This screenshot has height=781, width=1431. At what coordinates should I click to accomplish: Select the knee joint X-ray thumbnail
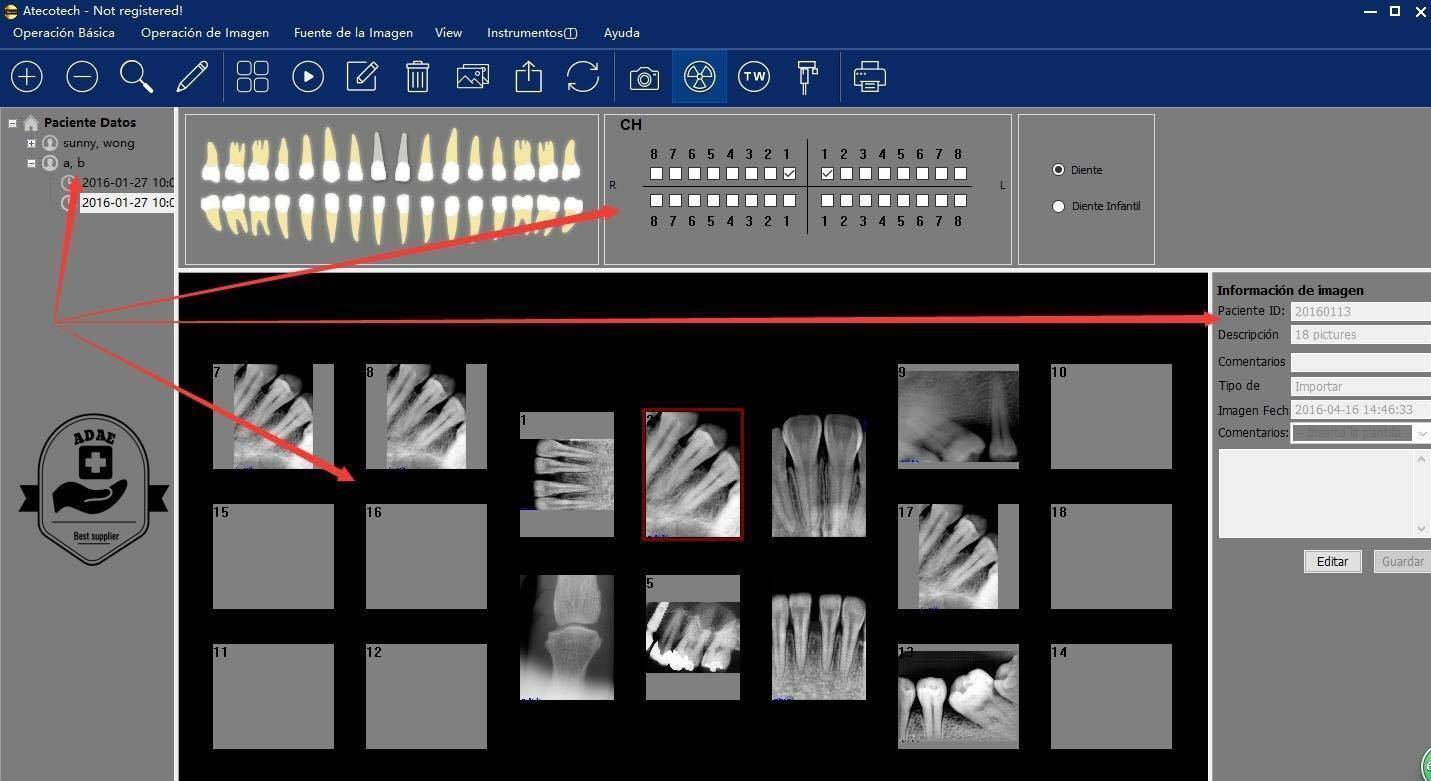(x=567, y=637)
